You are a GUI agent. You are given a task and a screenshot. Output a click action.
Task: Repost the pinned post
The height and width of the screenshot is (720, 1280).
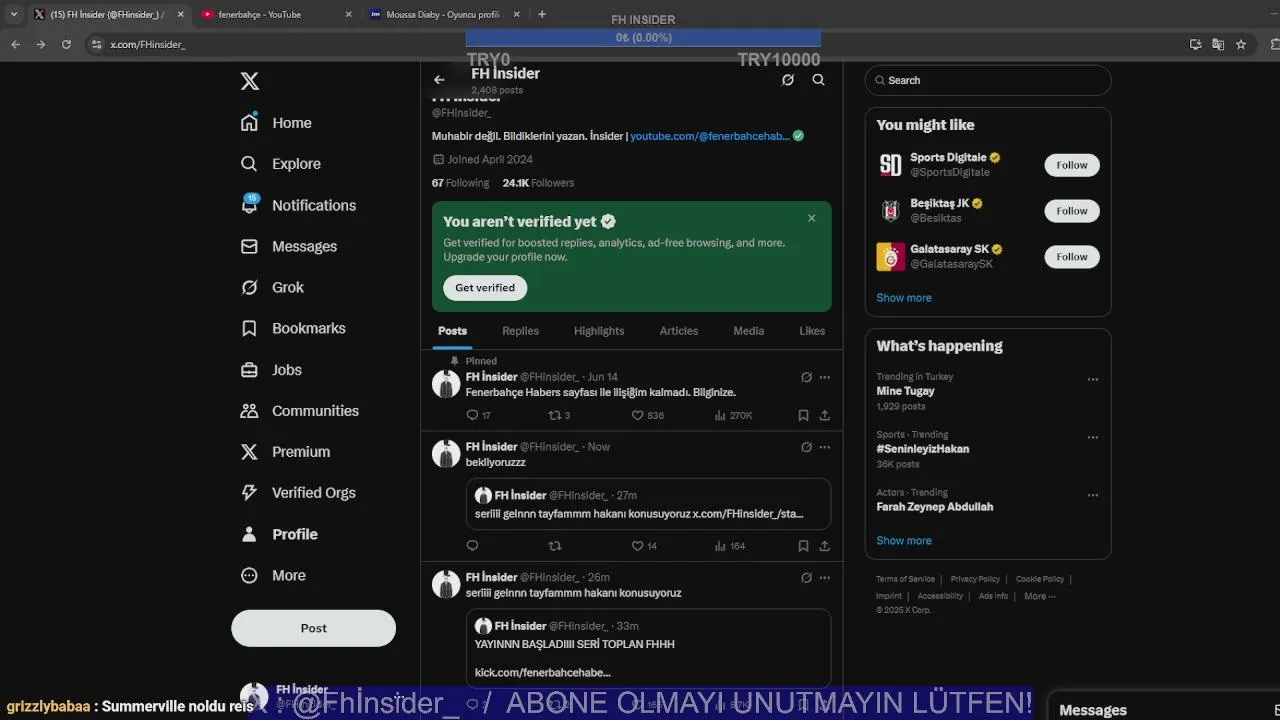[x=559, y=415]
